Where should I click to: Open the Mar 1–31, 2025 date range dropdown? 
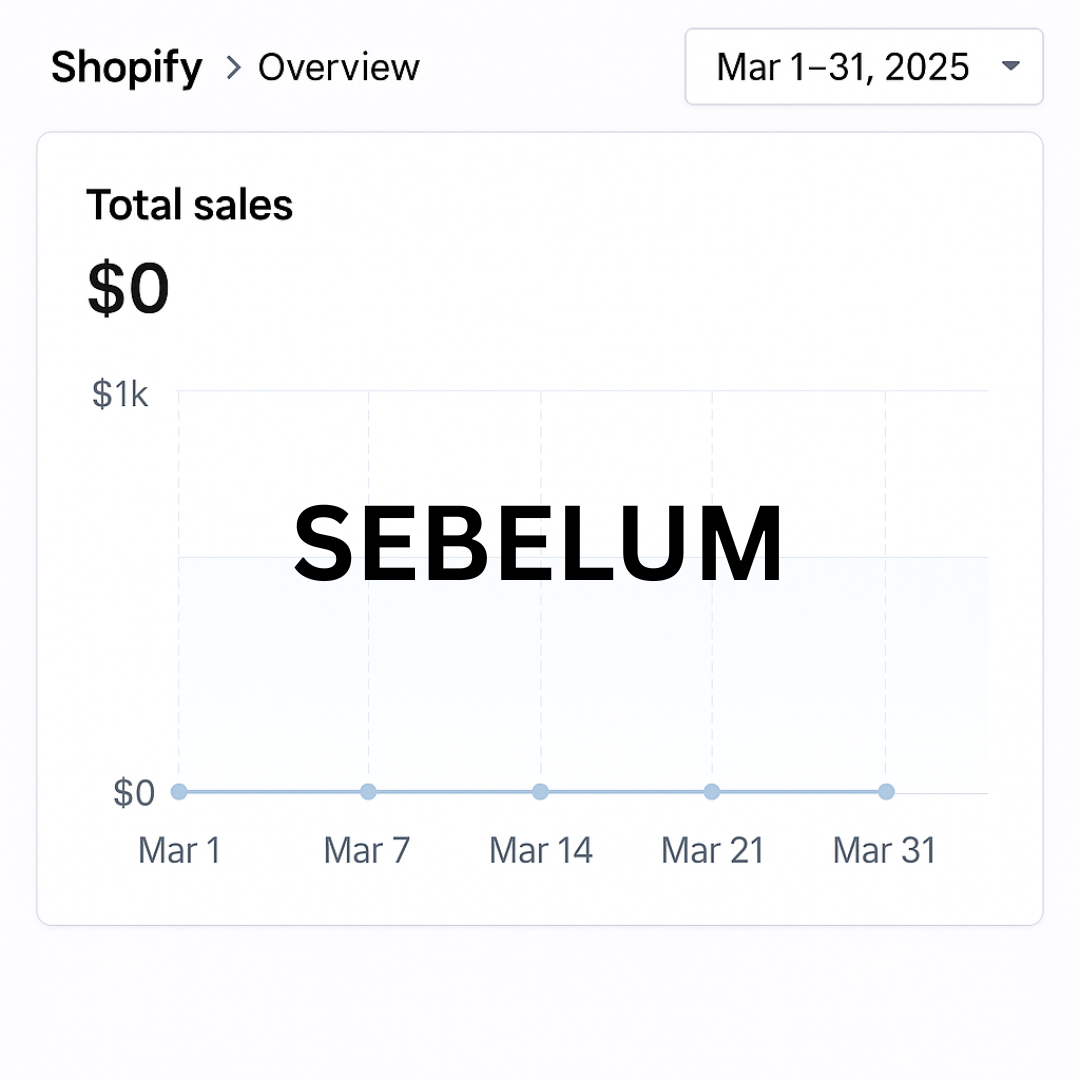click(x=864, y=67)
